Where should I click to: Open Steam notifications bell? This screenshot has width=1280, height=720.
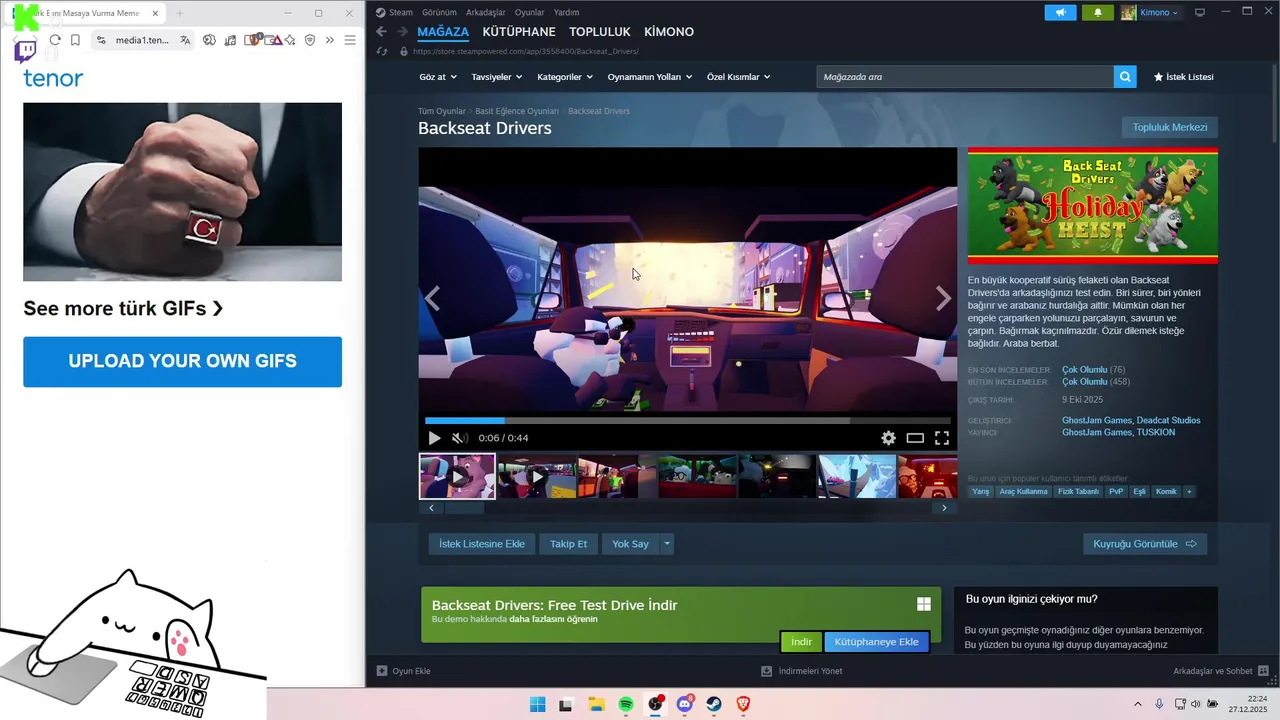1098,12
